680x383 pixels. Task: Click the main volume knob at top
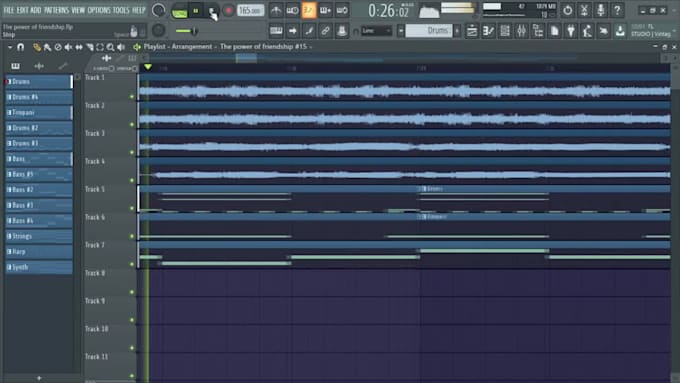tap(158, 10)
